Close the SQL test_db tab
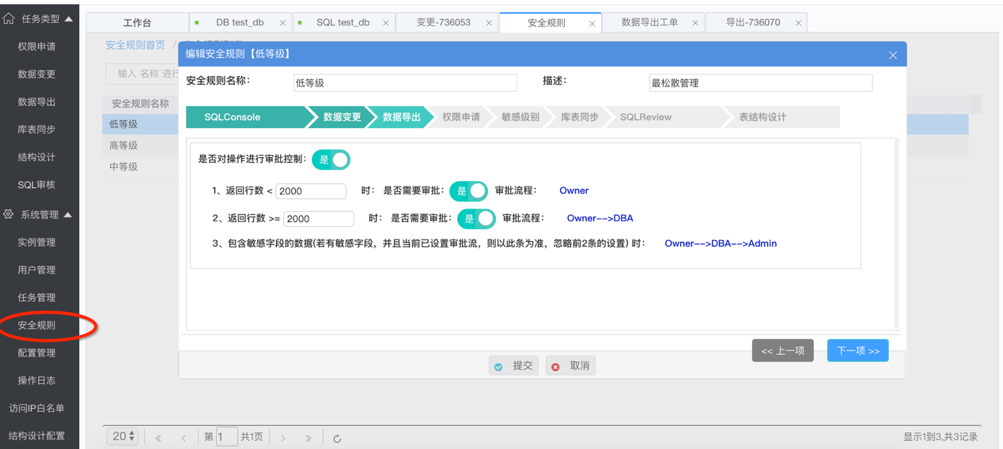The height and width of the screenshot is (449, 1003). [386, 22]
